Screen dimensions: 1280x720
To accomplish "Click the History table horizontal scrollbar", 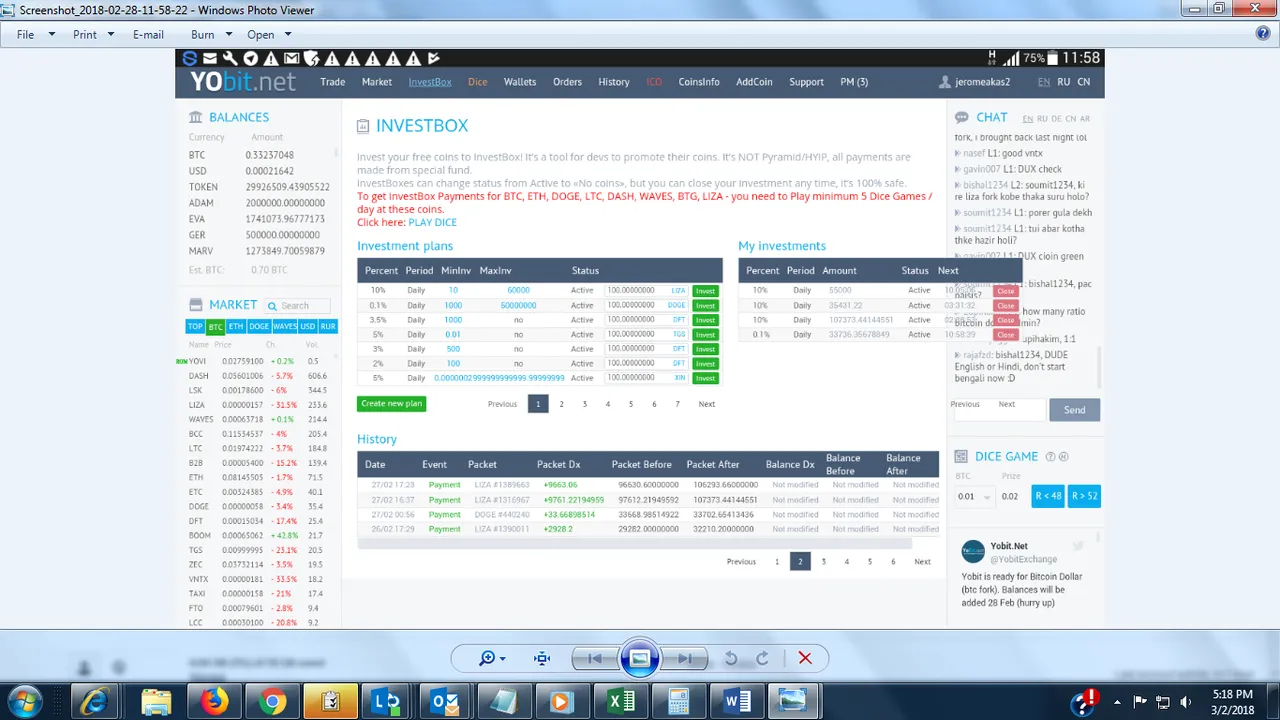I will 634,544.
